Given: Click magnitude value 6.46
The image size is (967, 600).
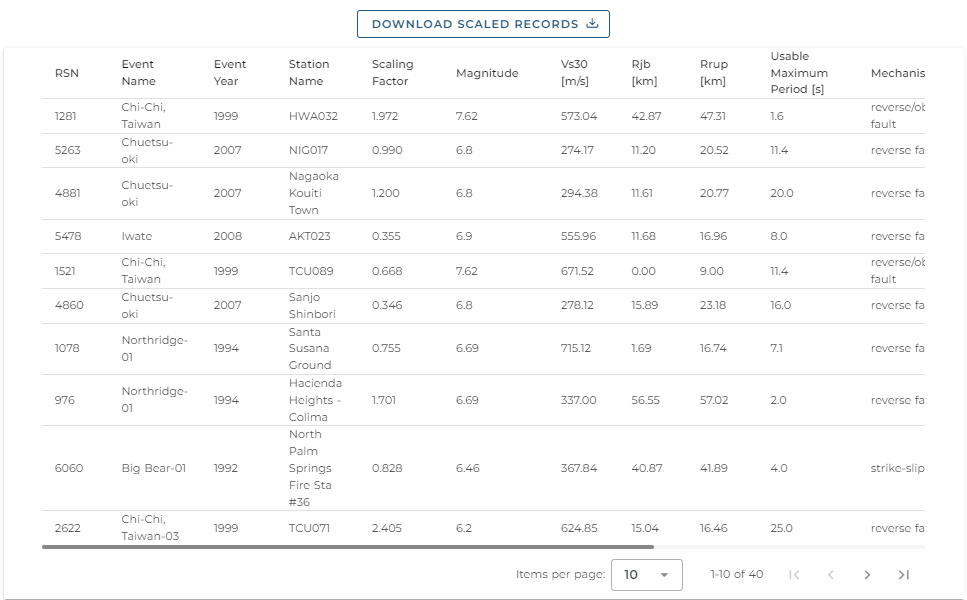Looking at the screenshot, I should 467,468.
